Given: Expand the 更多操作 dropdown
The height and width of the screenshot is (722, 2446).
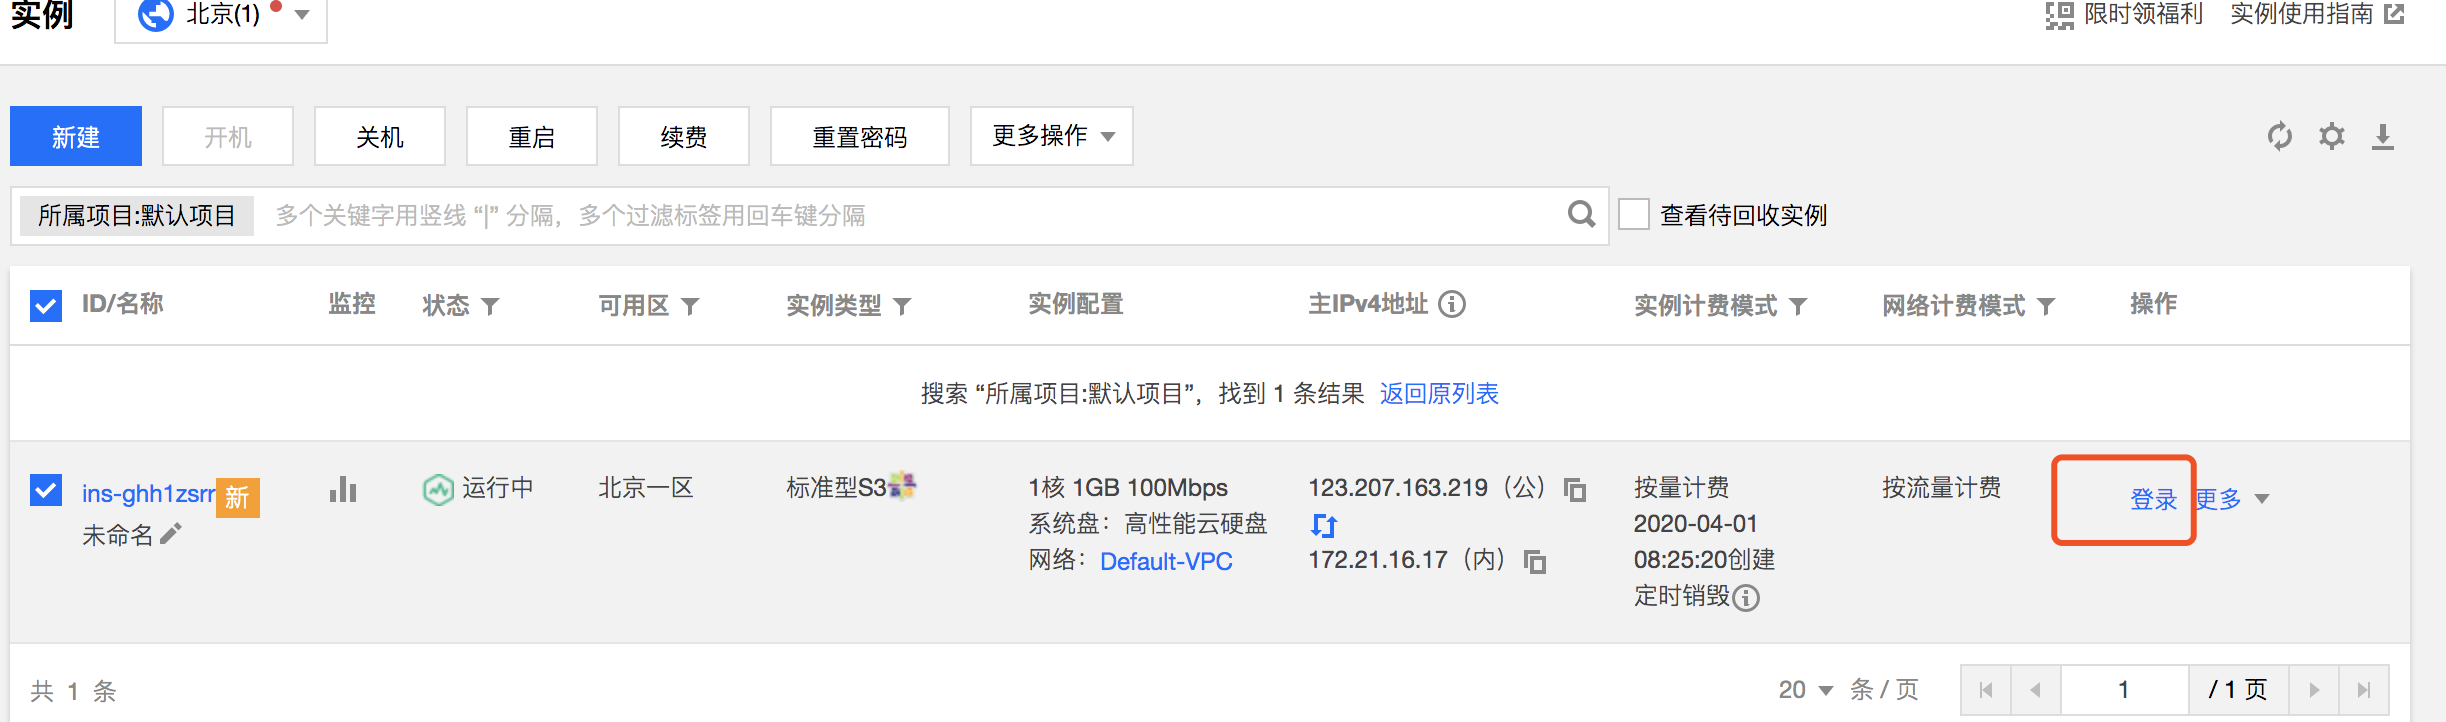Looking at the screenshot, I should pyautogui.click(x=1051, y=136).
